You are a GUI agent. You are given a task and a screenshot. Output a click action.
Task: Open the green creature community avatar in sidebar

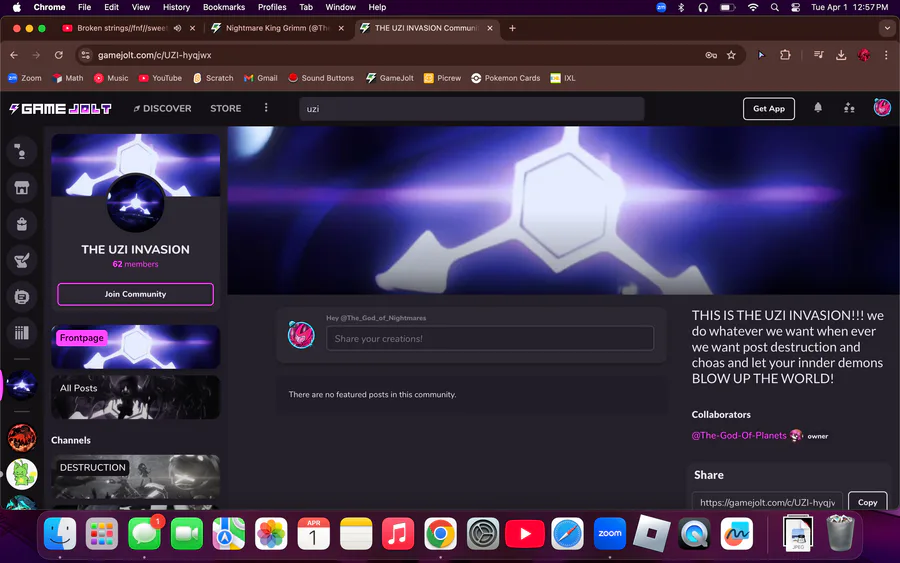[x=22, y=474]
